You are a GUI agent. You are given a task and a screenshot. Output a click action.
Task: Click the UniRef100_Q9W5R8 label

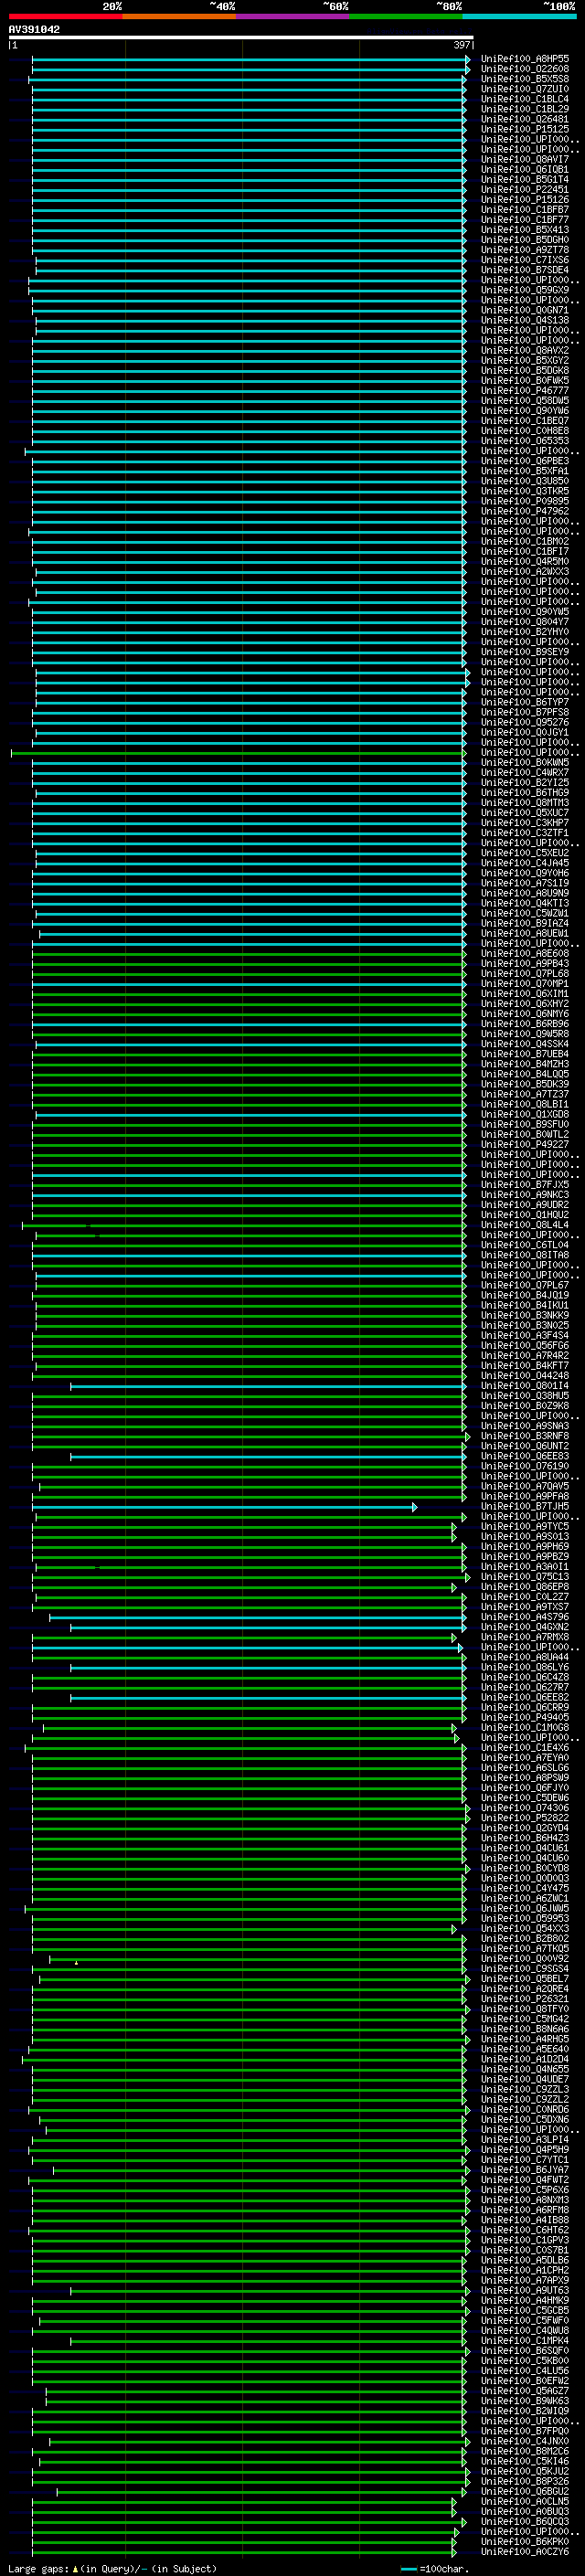point(525,1034)
